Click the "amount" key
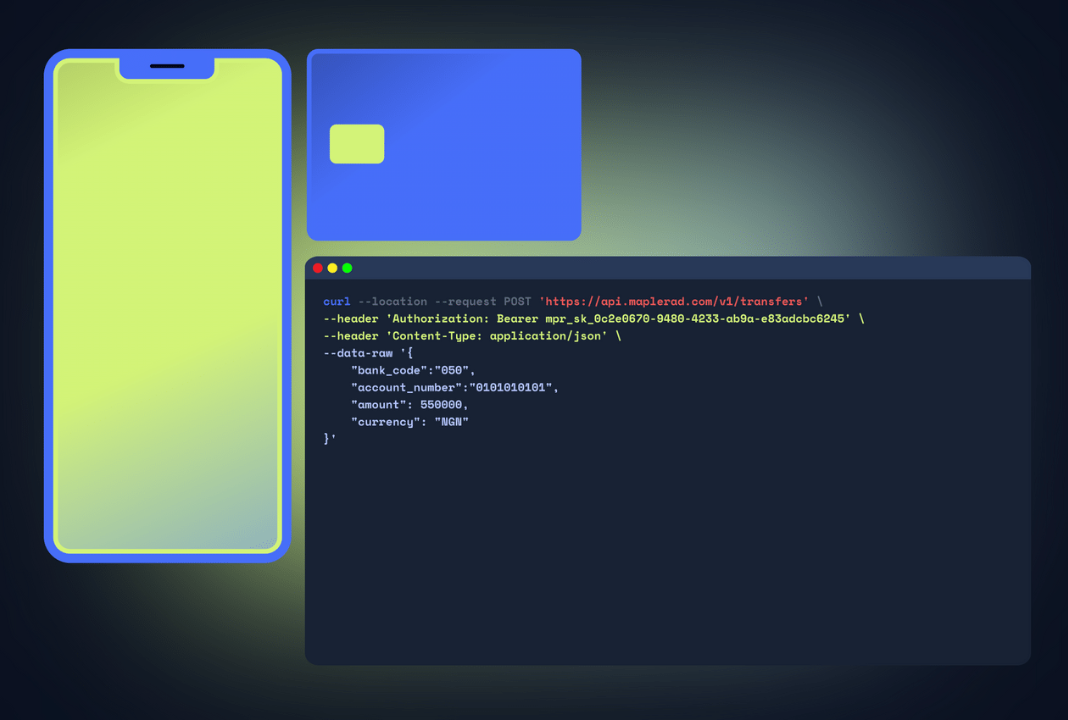This screenshot has height=720, width=1068. (379, 405)
